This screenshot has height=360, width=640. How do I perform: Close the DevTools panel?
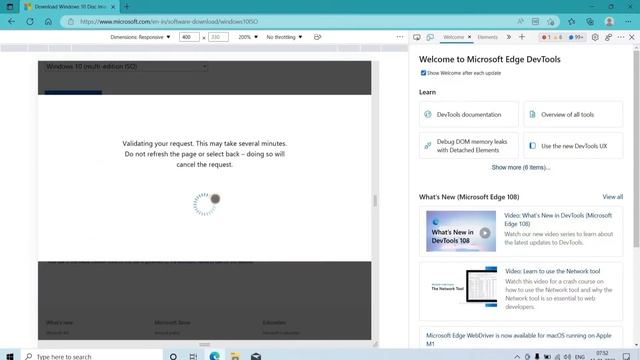point(632,37)
